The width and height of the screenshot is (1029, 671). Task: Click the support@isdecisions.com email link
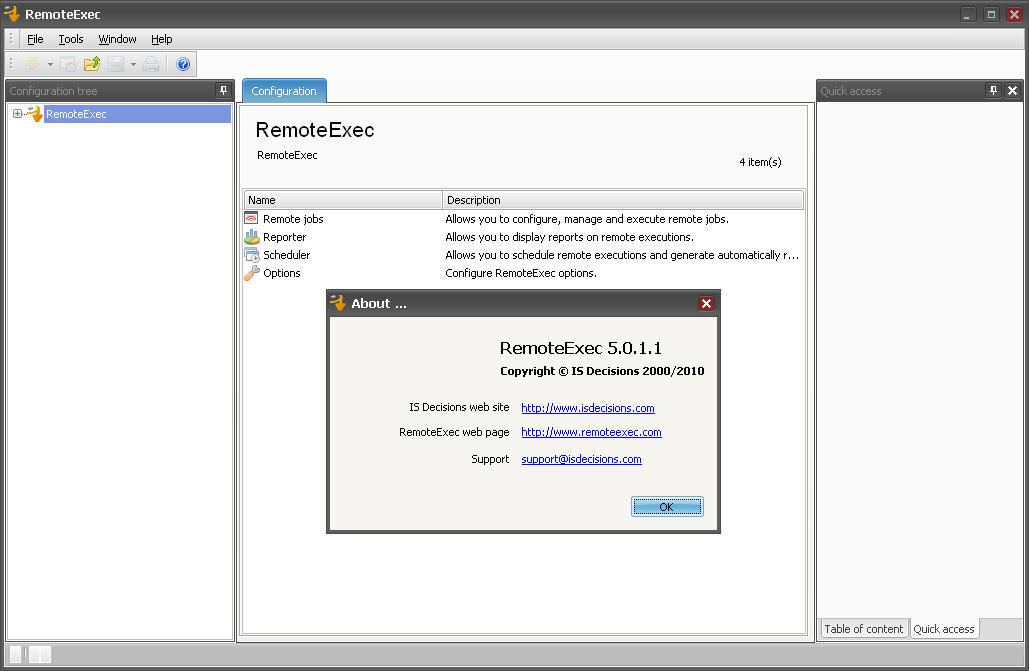pyautogui.click(x=581, y=459)
